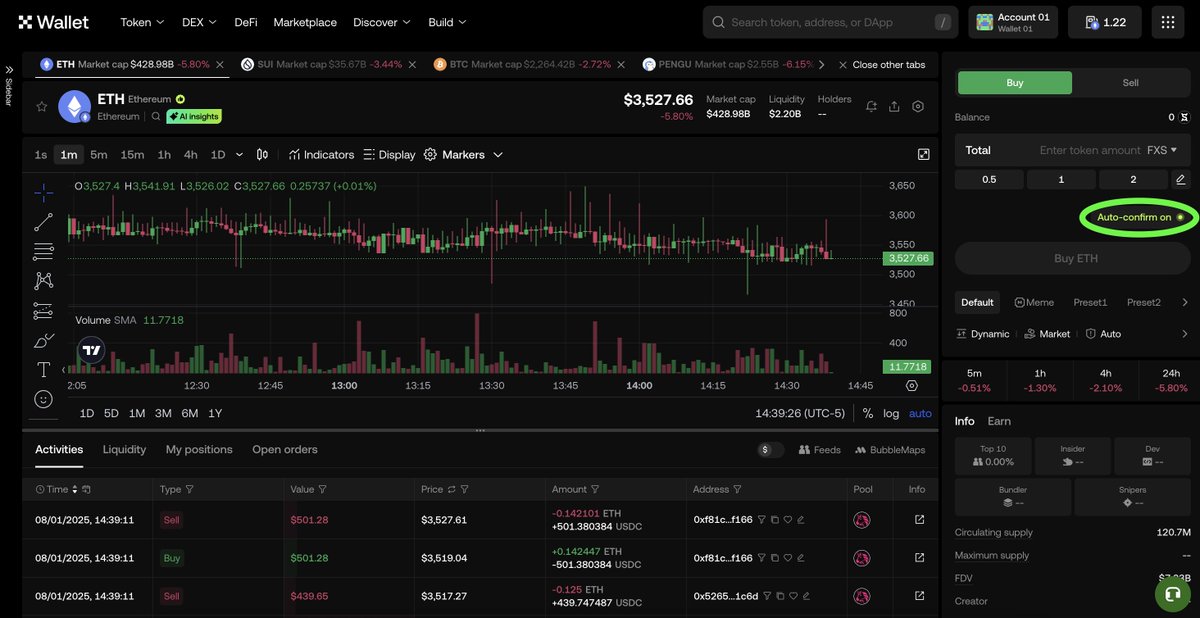Click the candlestick chart type icon
Viewport: 1200px width, 618px height.
[262, 155]
